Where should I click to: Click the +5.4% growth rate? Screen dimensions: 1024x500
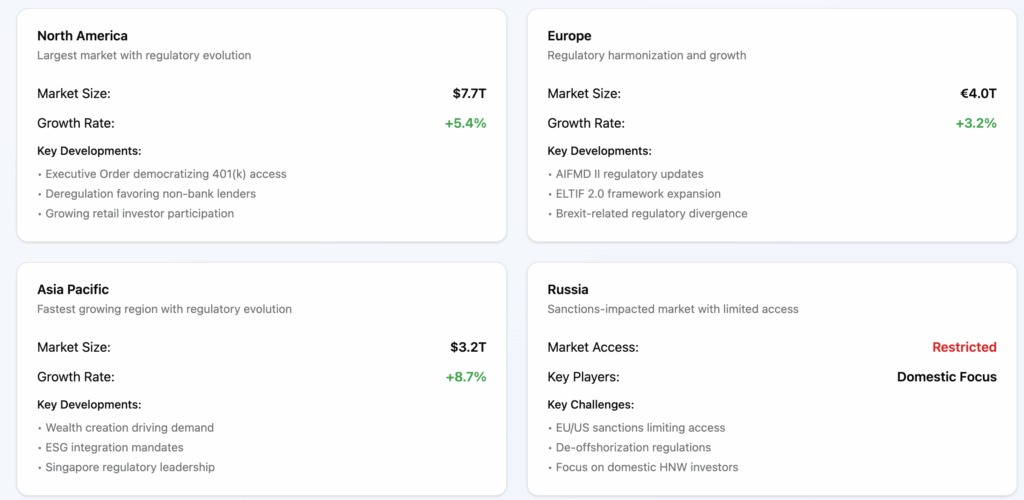pos(466,123)
